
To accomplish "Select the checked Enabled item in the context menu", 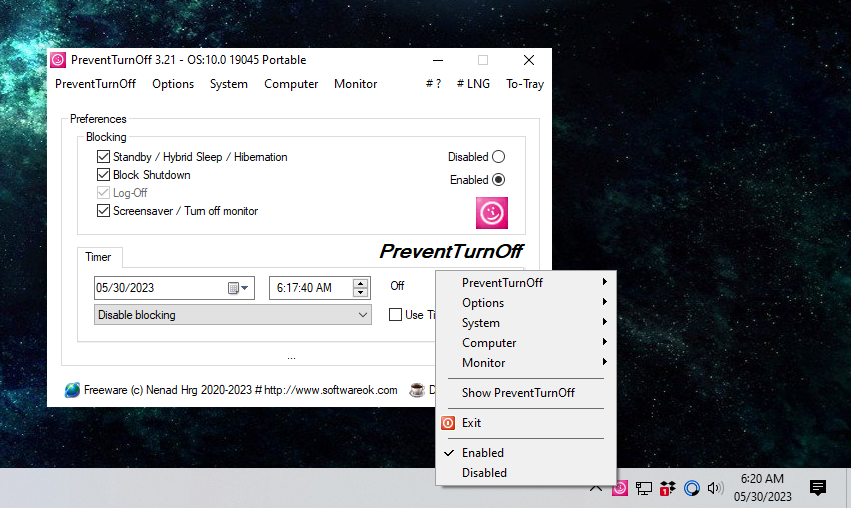I will (526, 453).
